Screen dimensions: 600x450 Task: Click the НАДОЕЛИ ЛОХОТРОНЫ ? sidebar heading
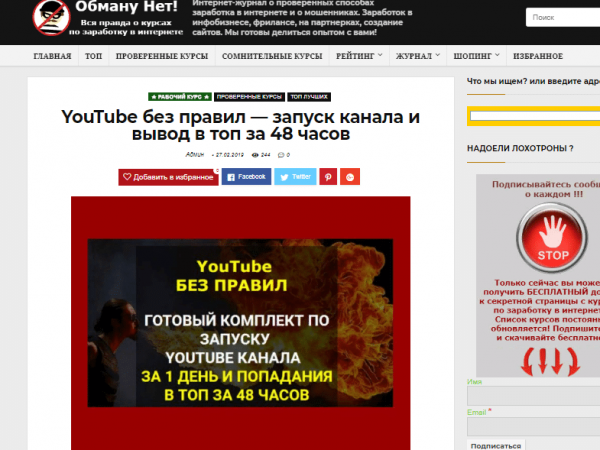[x=520, y=148]
